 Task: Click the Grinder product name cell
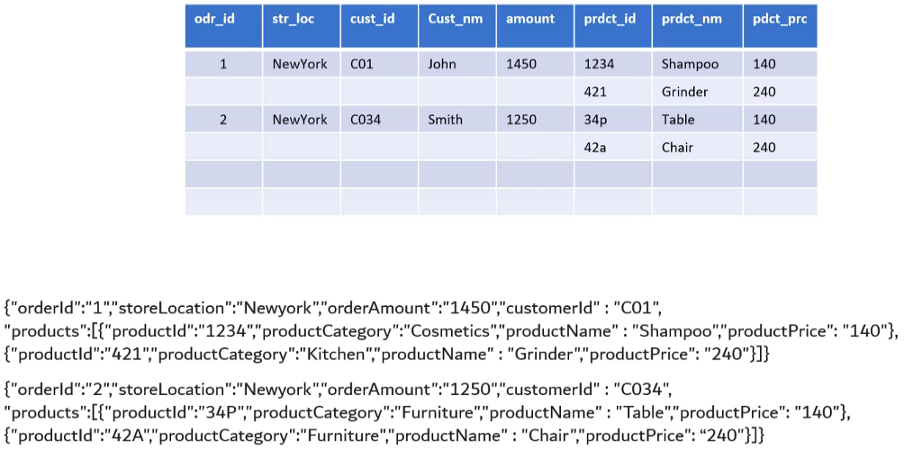(685, 92)
